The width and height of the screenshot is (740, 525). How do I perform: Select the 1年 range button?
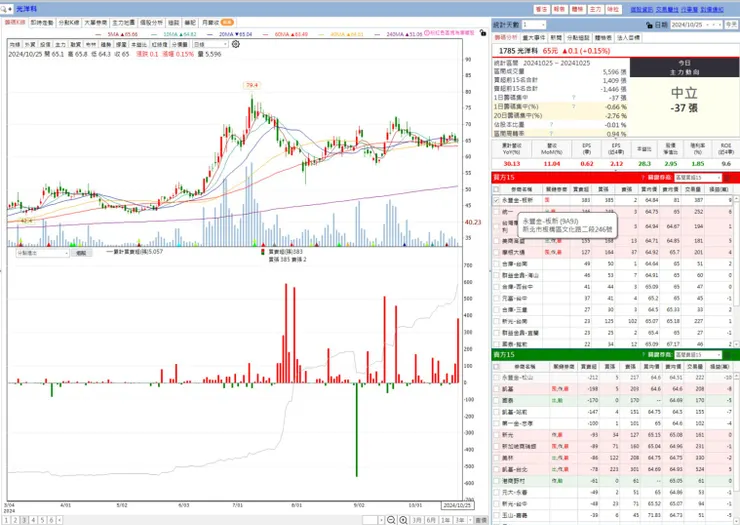[445, 520]
